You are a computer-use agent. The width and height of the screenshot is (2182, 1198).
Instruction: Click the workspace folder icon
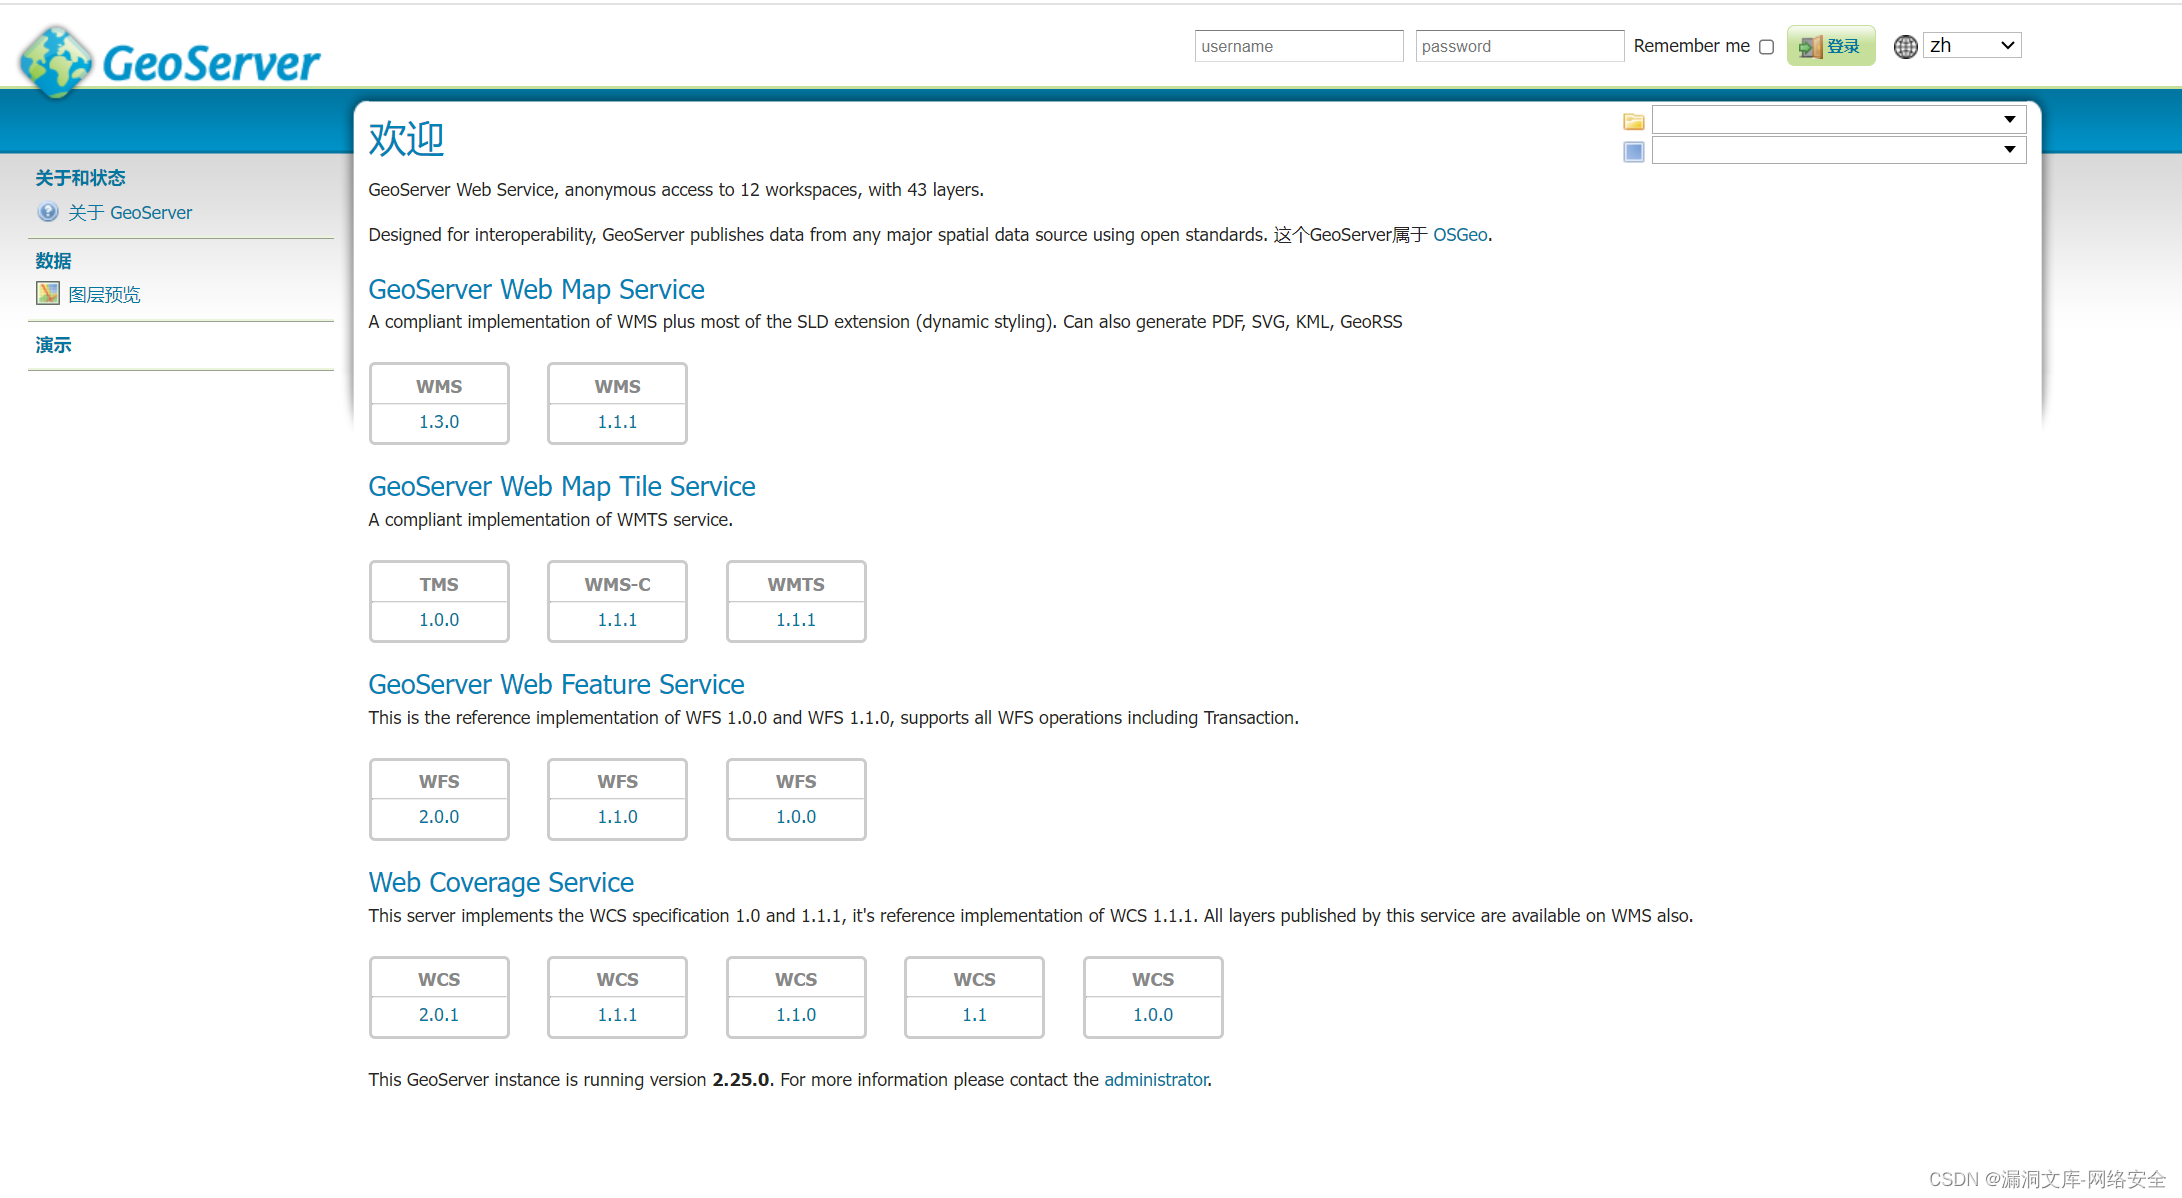[1634, 121]
